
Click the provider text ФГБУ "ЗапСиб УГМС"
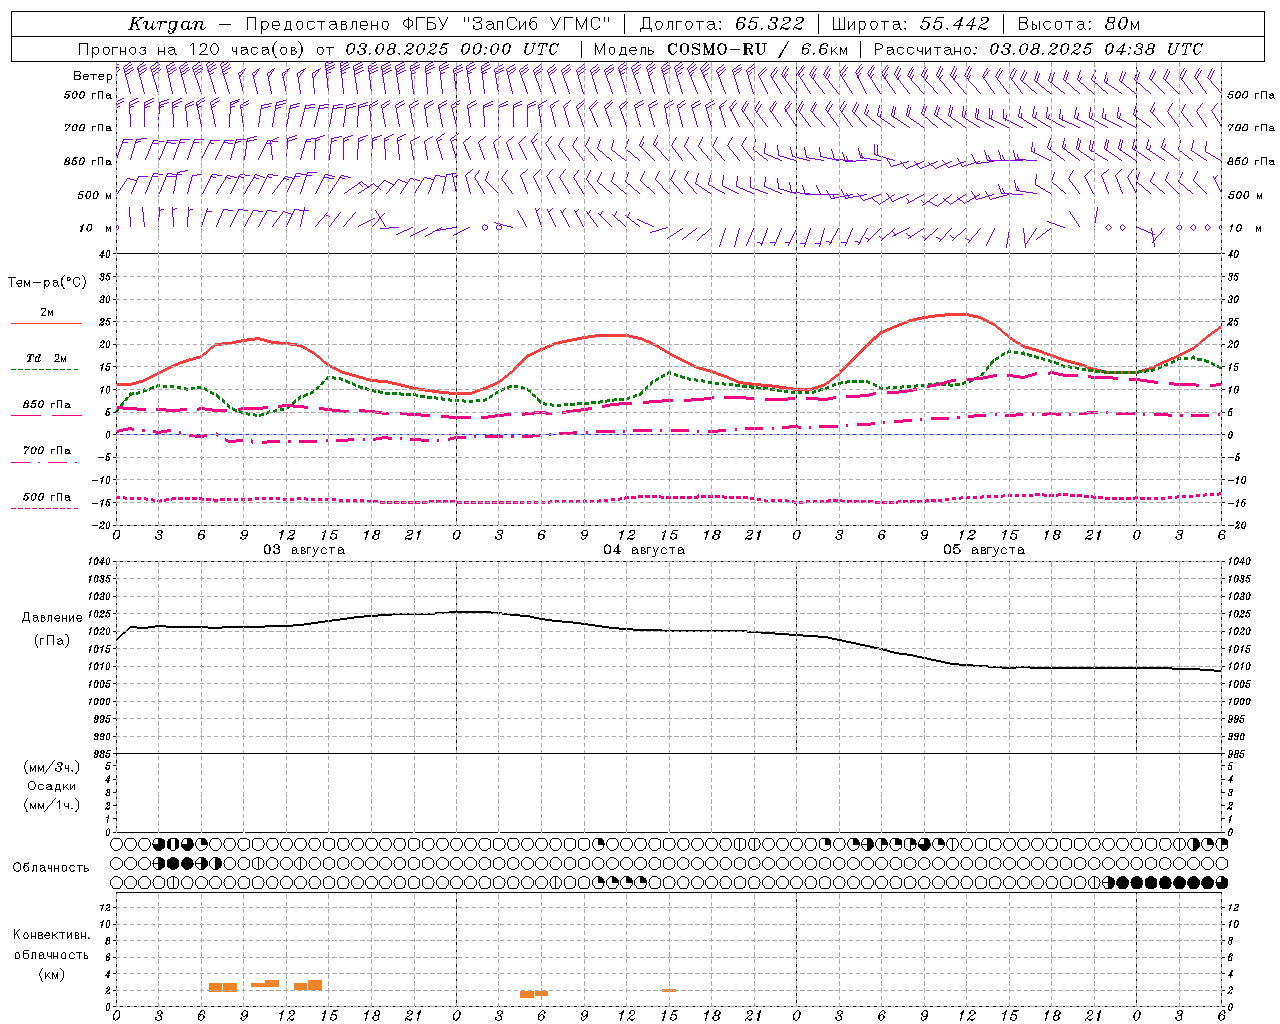click(x=506, y=24)
